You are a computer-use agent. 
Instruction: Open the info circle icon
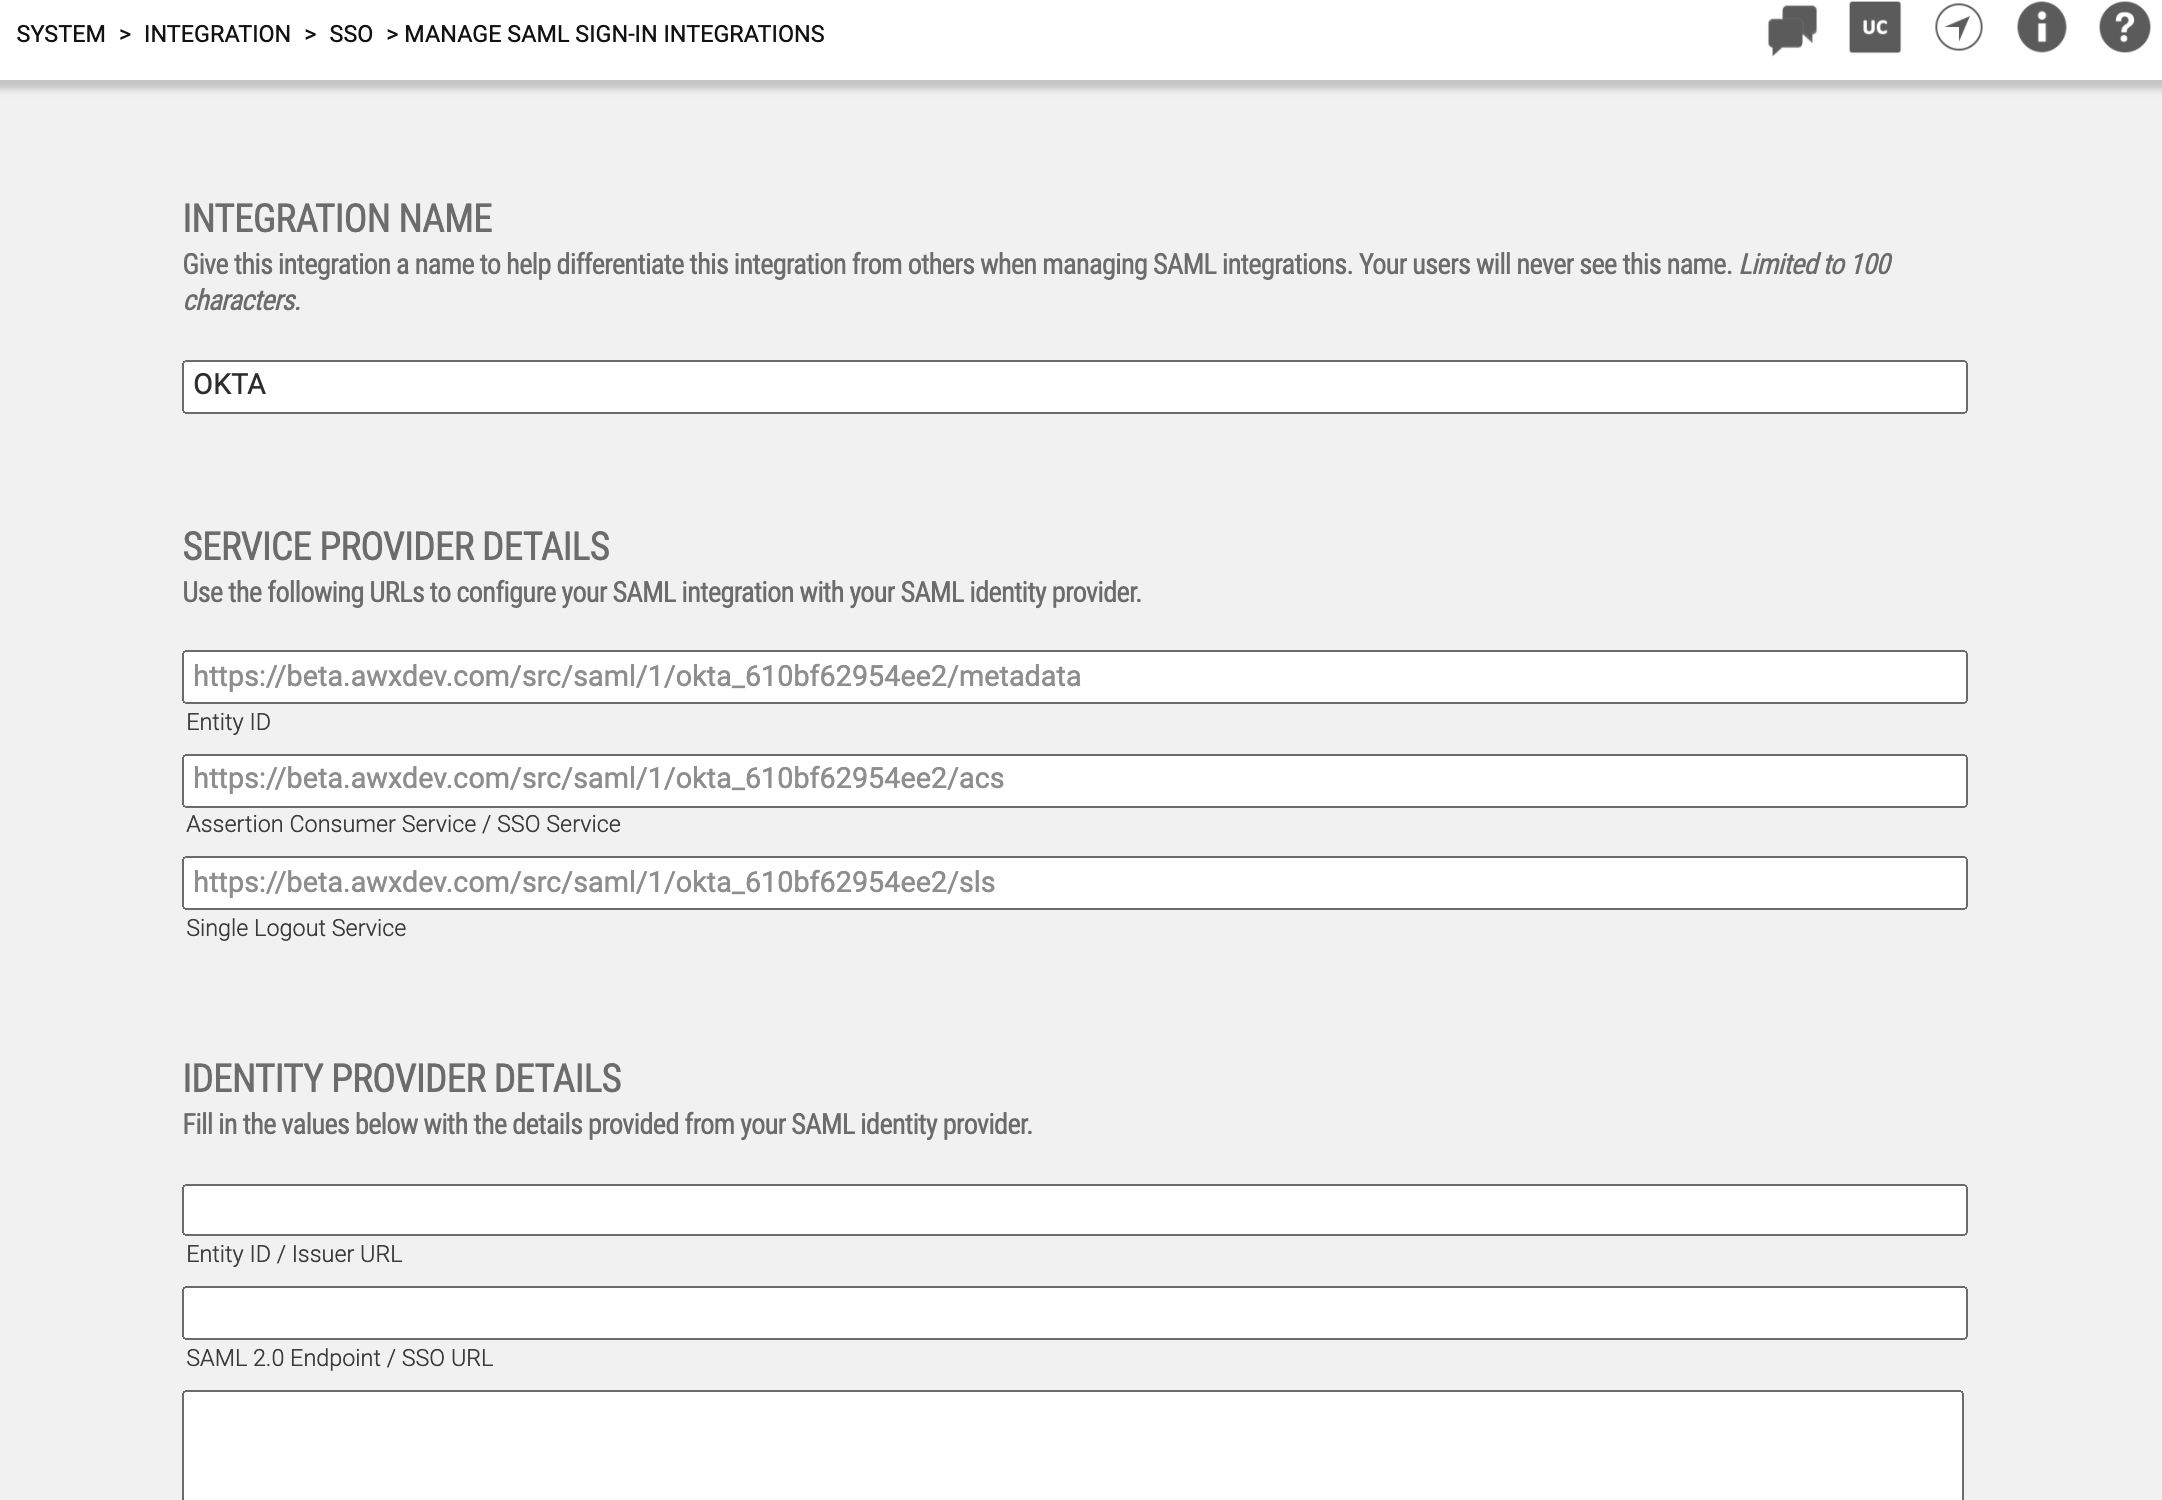2041,28
